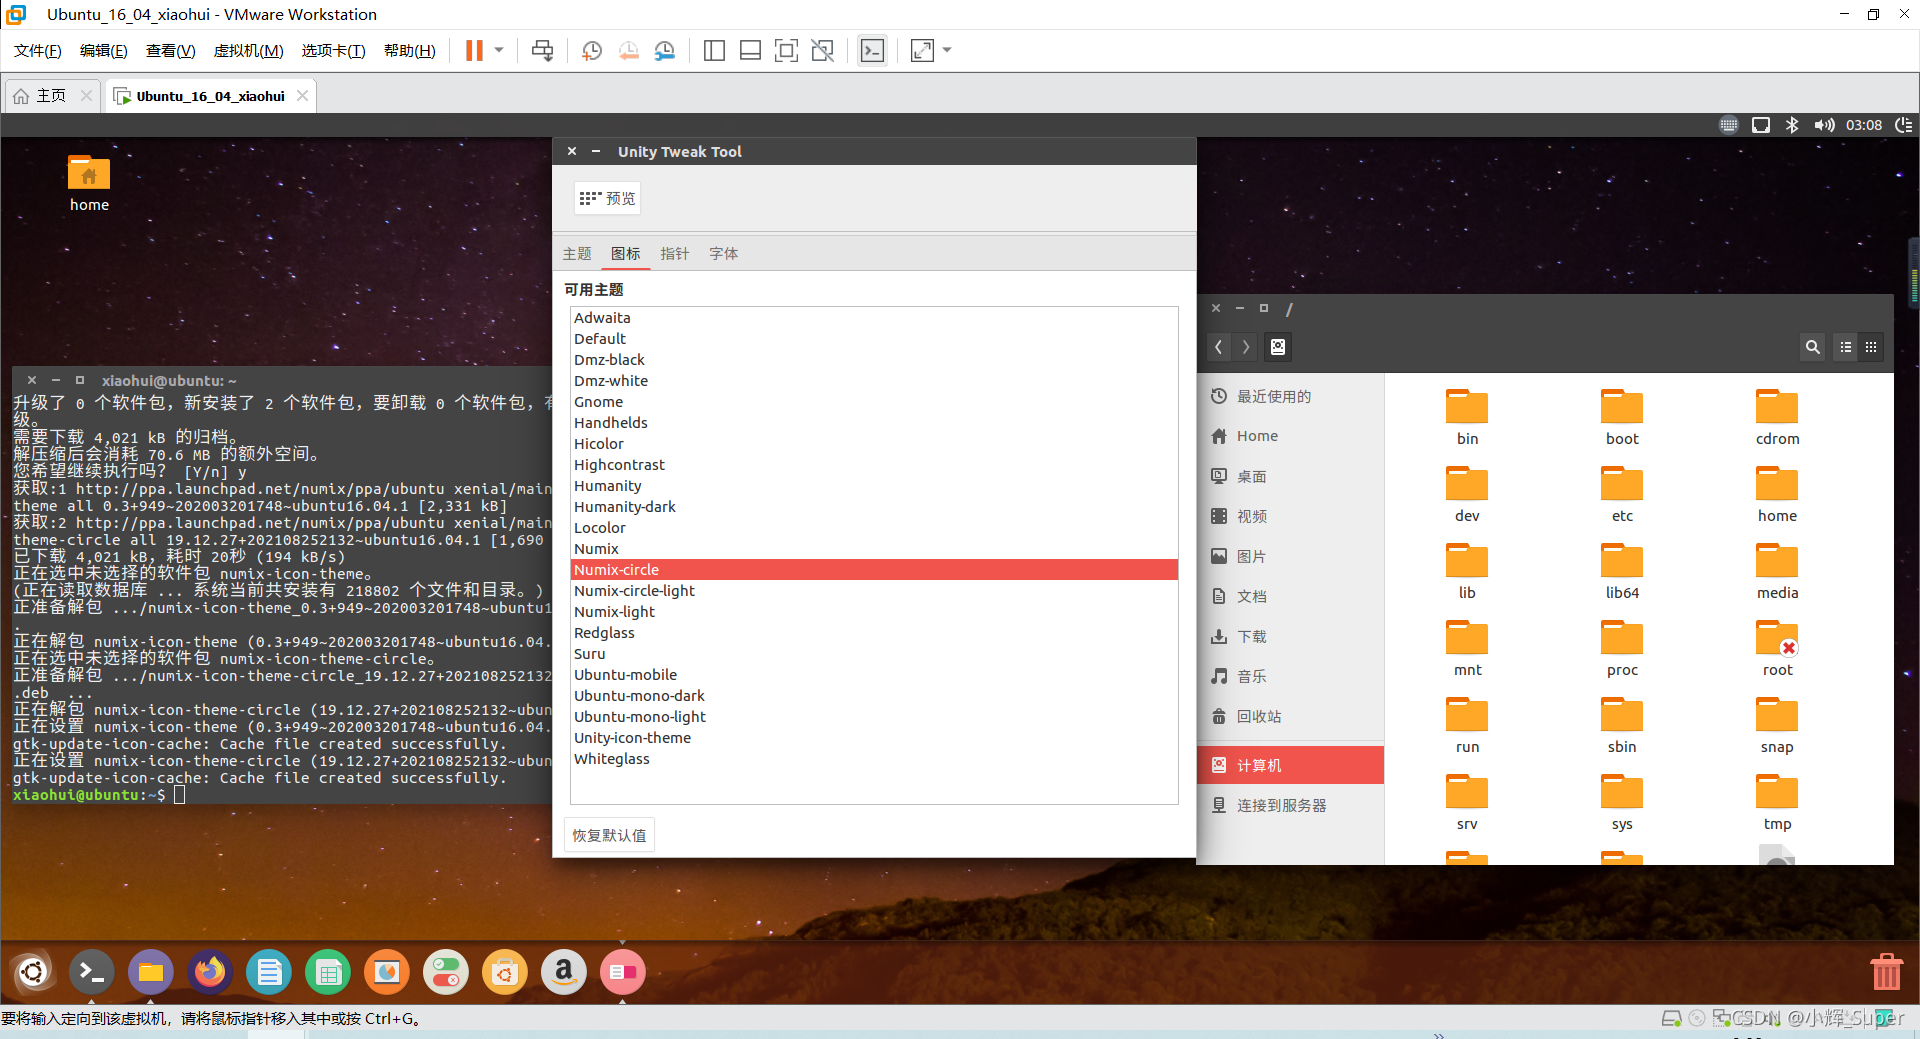Open LibreOffice Impress dock icon
Image resolution: width=1920 pixels, height=1039 pixels.
(387, 972)
